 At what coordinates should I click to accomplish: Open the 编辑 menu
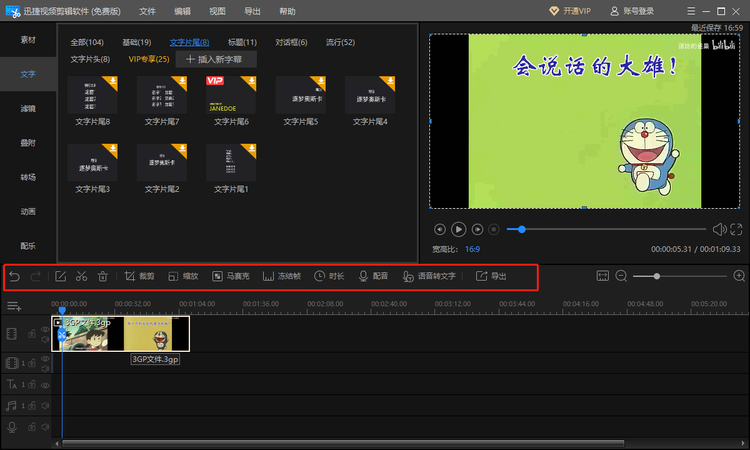click(182, 11)
